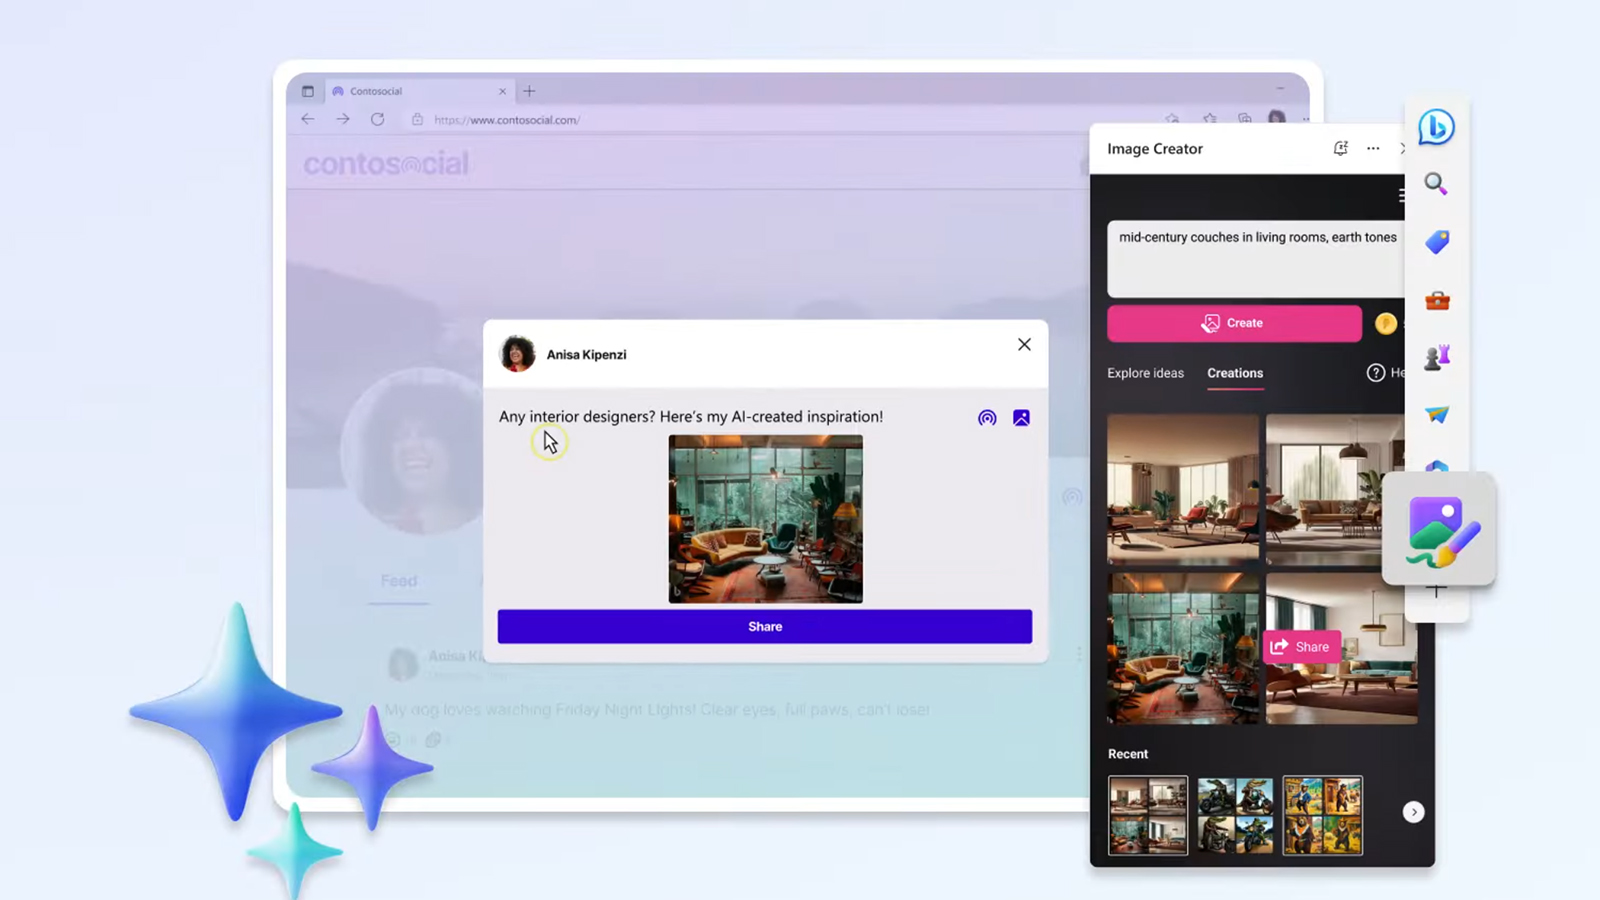Image resolution: width=1600 pixels, height=900 pixels.
Task: Open Bing Chat icon in sidebar
Action: pyautogui.click(x=1436, y=128)
